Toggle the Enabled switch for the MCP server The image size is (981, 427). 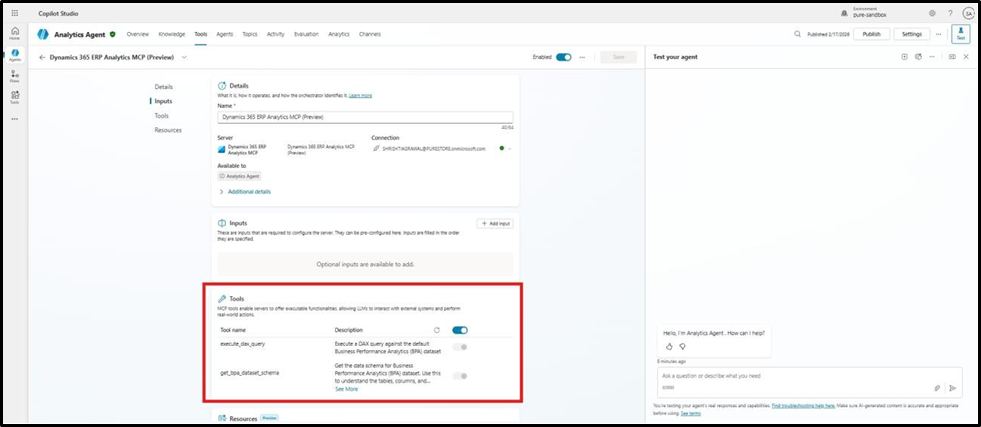[x=564, y=57]
